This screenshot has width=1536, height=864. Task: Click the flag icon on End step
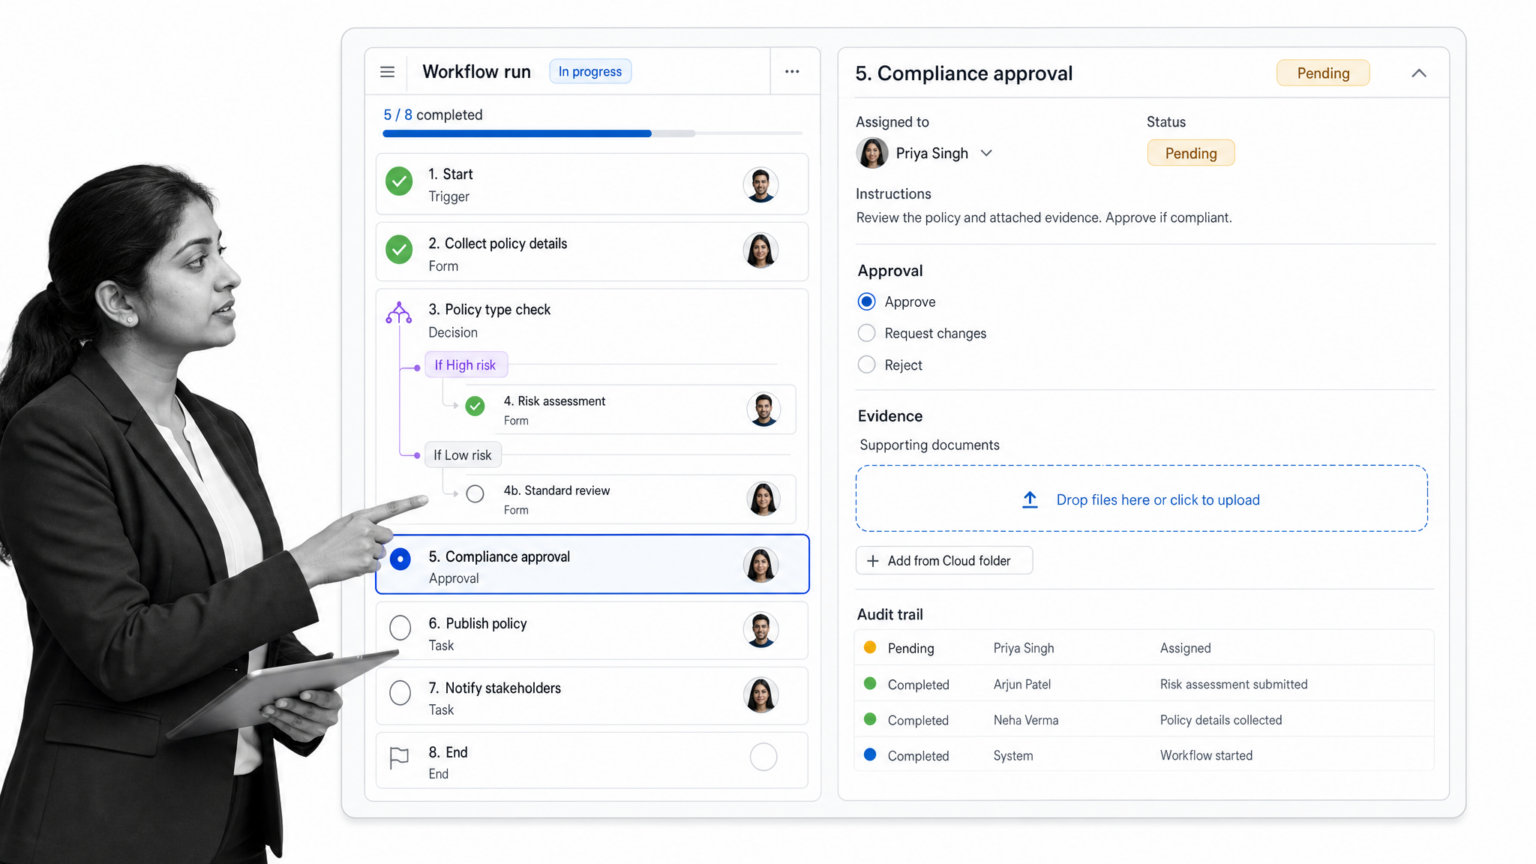pos(399,758)
